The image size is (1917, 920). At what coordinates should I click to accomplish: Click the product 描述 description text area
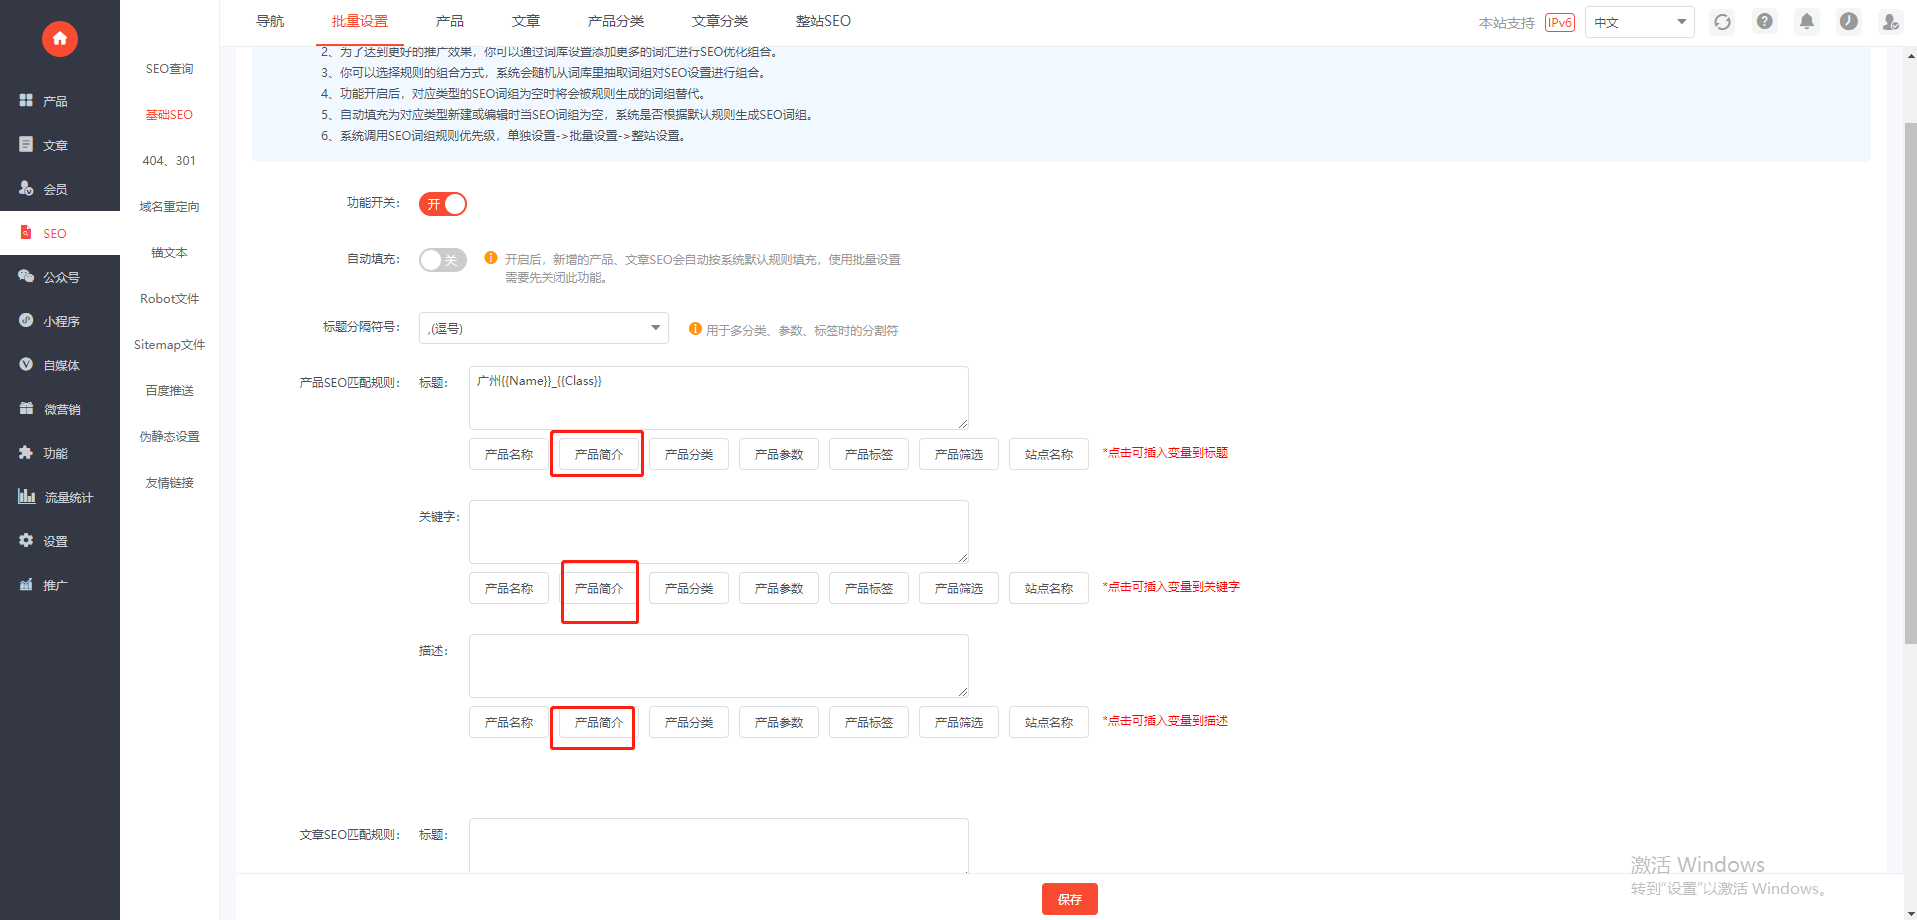coord(719,666)
